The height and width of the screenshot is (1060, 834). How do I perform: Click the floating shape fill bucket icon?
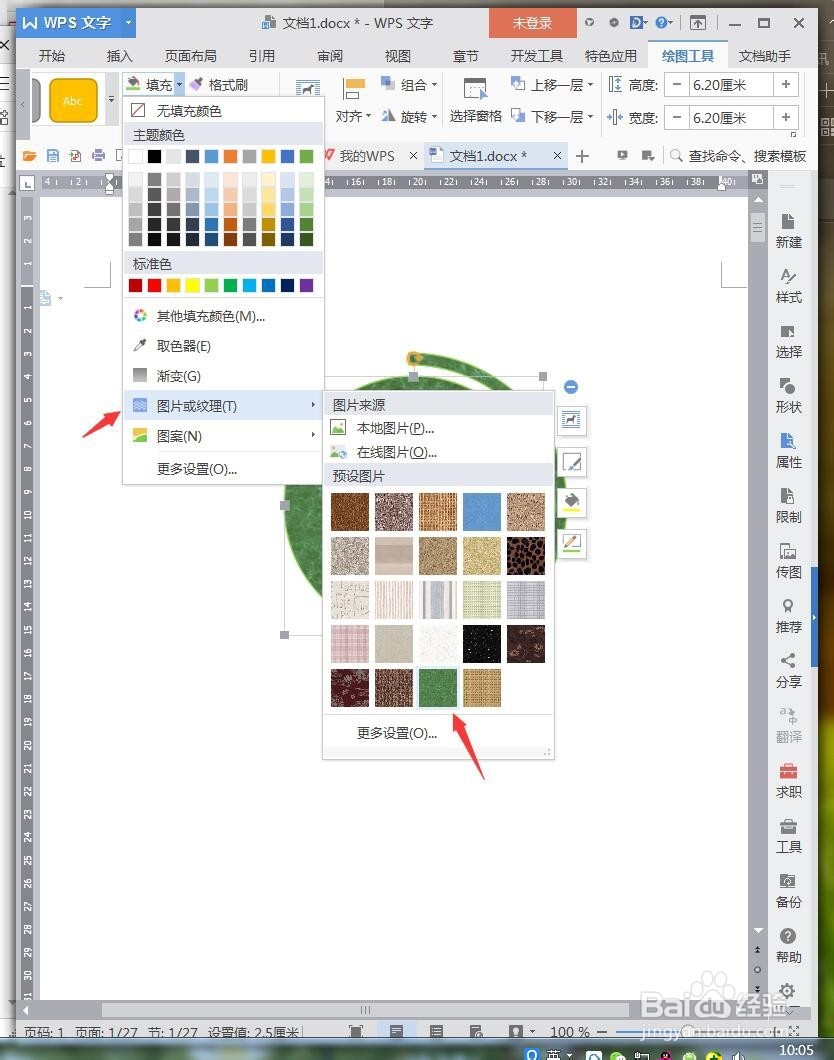(x=572, y=502)
